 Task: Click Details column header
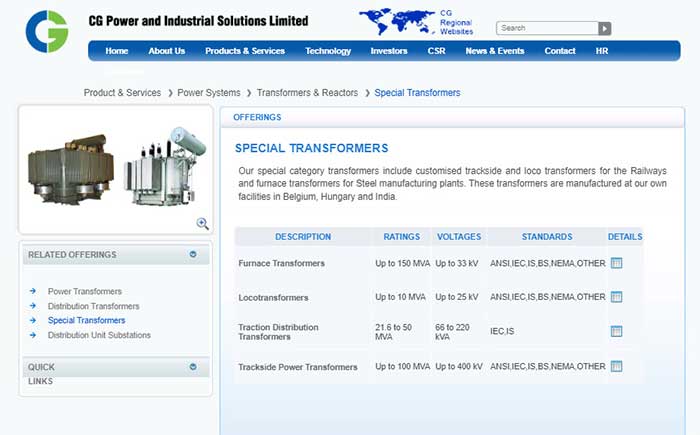point(625,237)
